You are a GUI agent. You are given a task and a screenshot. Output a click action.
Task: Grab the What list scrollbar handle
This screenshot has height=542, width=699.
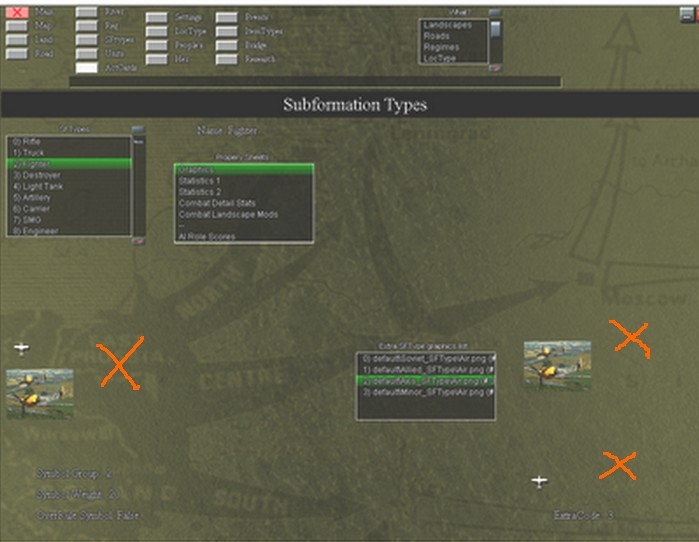coord(495,29)
